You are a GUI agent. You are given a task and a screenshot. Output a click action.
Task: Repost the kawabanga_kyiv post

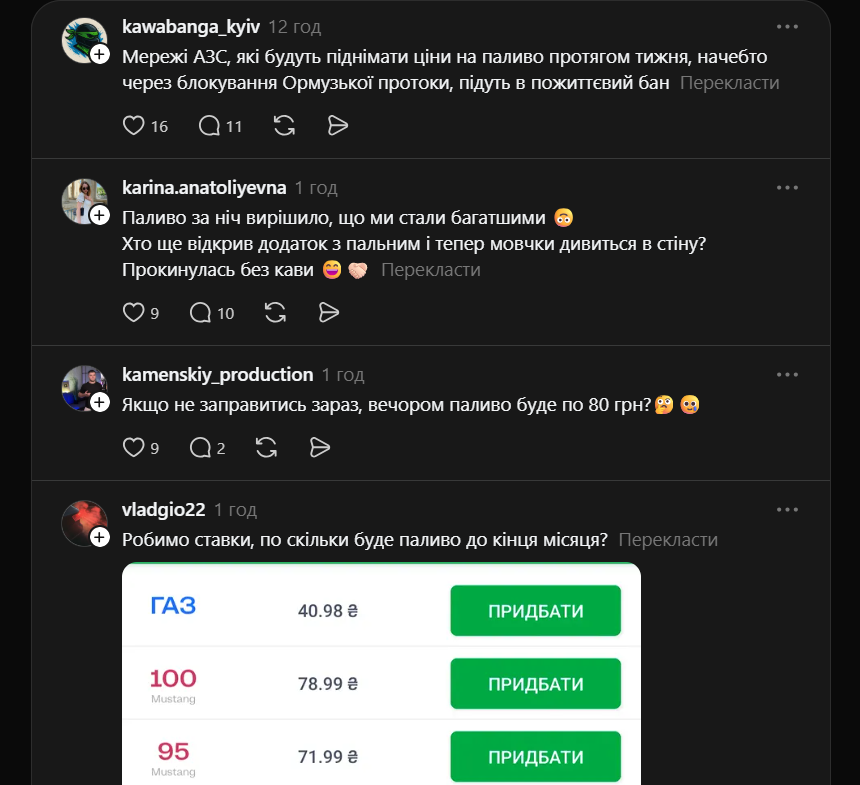(x=284, y=126)
